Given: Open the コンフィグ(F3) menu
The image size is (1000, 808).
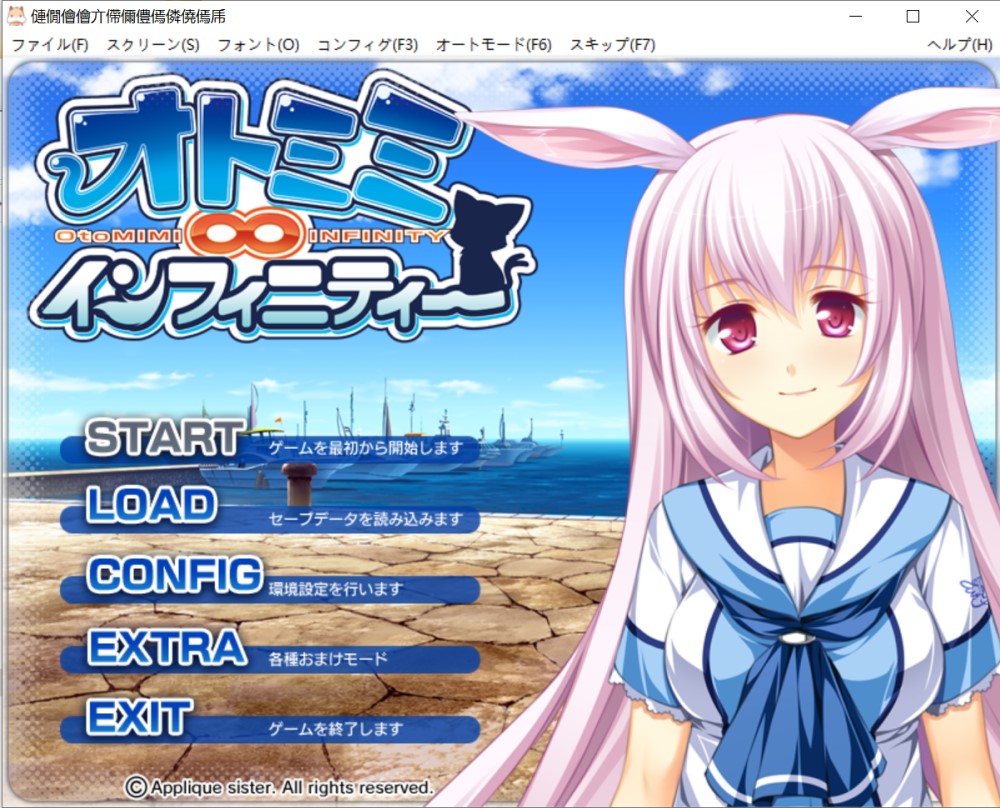Looking at the screenshot, I should pyautogui.click(x=367, y=45).
